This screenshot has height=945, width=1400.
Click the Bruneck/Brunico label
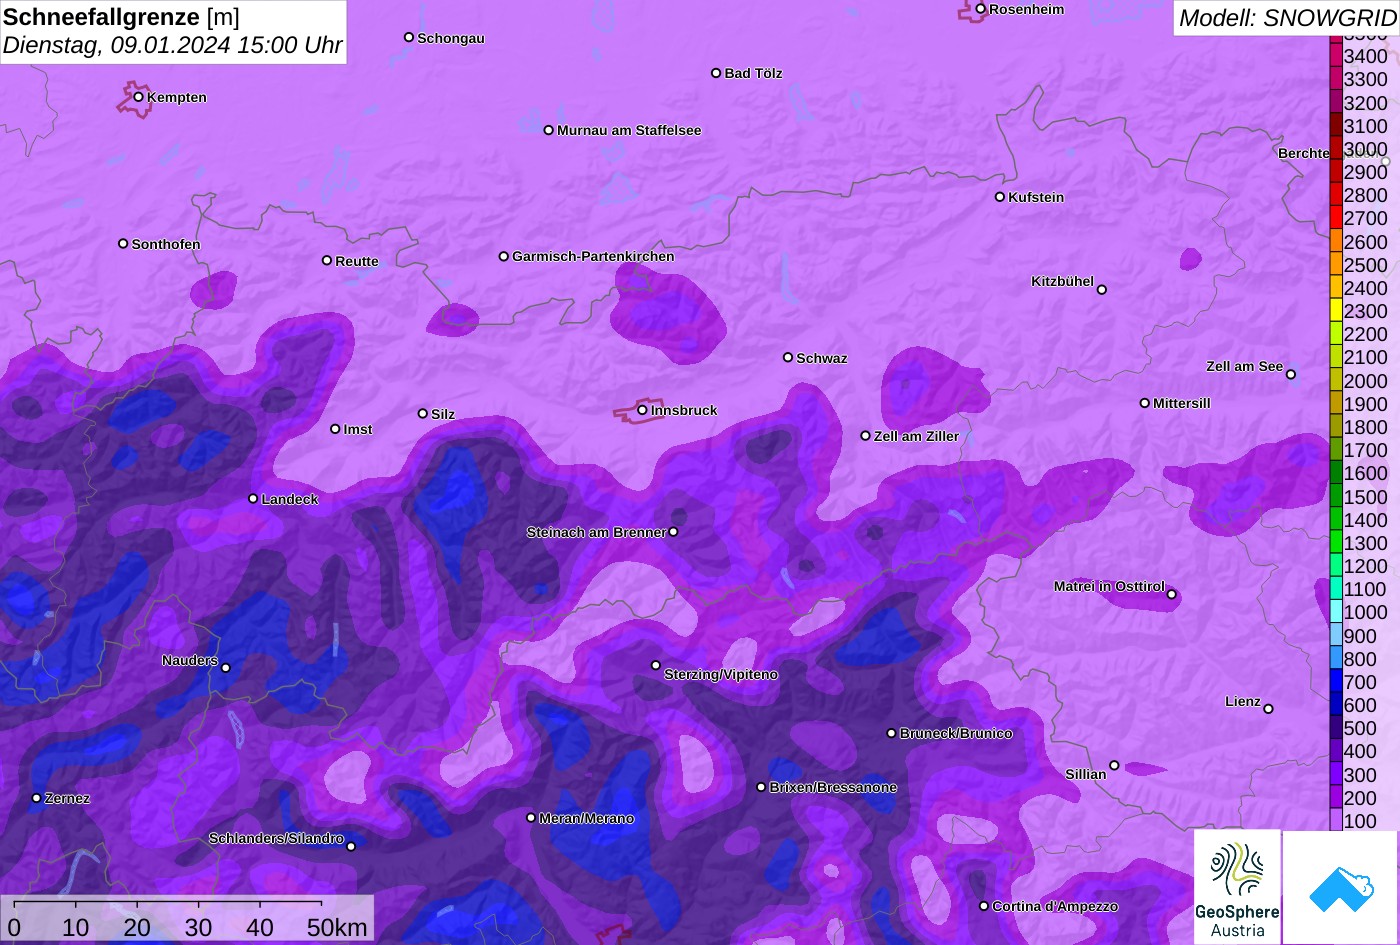956,733
